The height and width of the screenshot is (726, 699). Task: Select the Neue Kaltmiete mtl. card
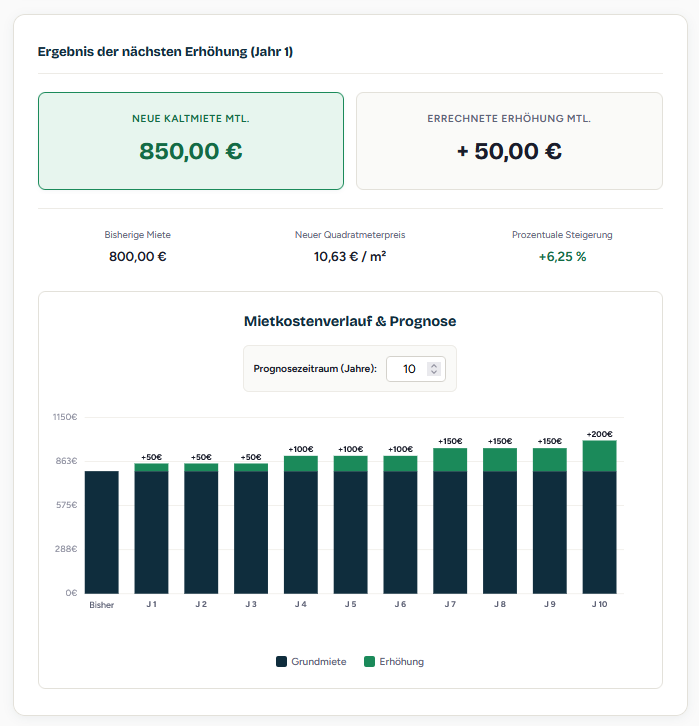[x=190, y=141]
